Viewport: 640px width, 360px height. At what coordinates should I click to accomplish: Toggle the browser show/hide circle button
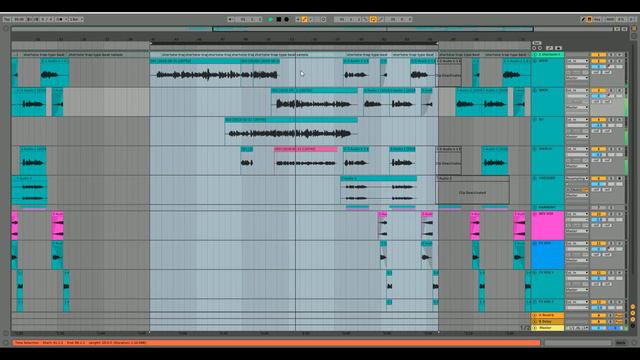coord(6,29)
